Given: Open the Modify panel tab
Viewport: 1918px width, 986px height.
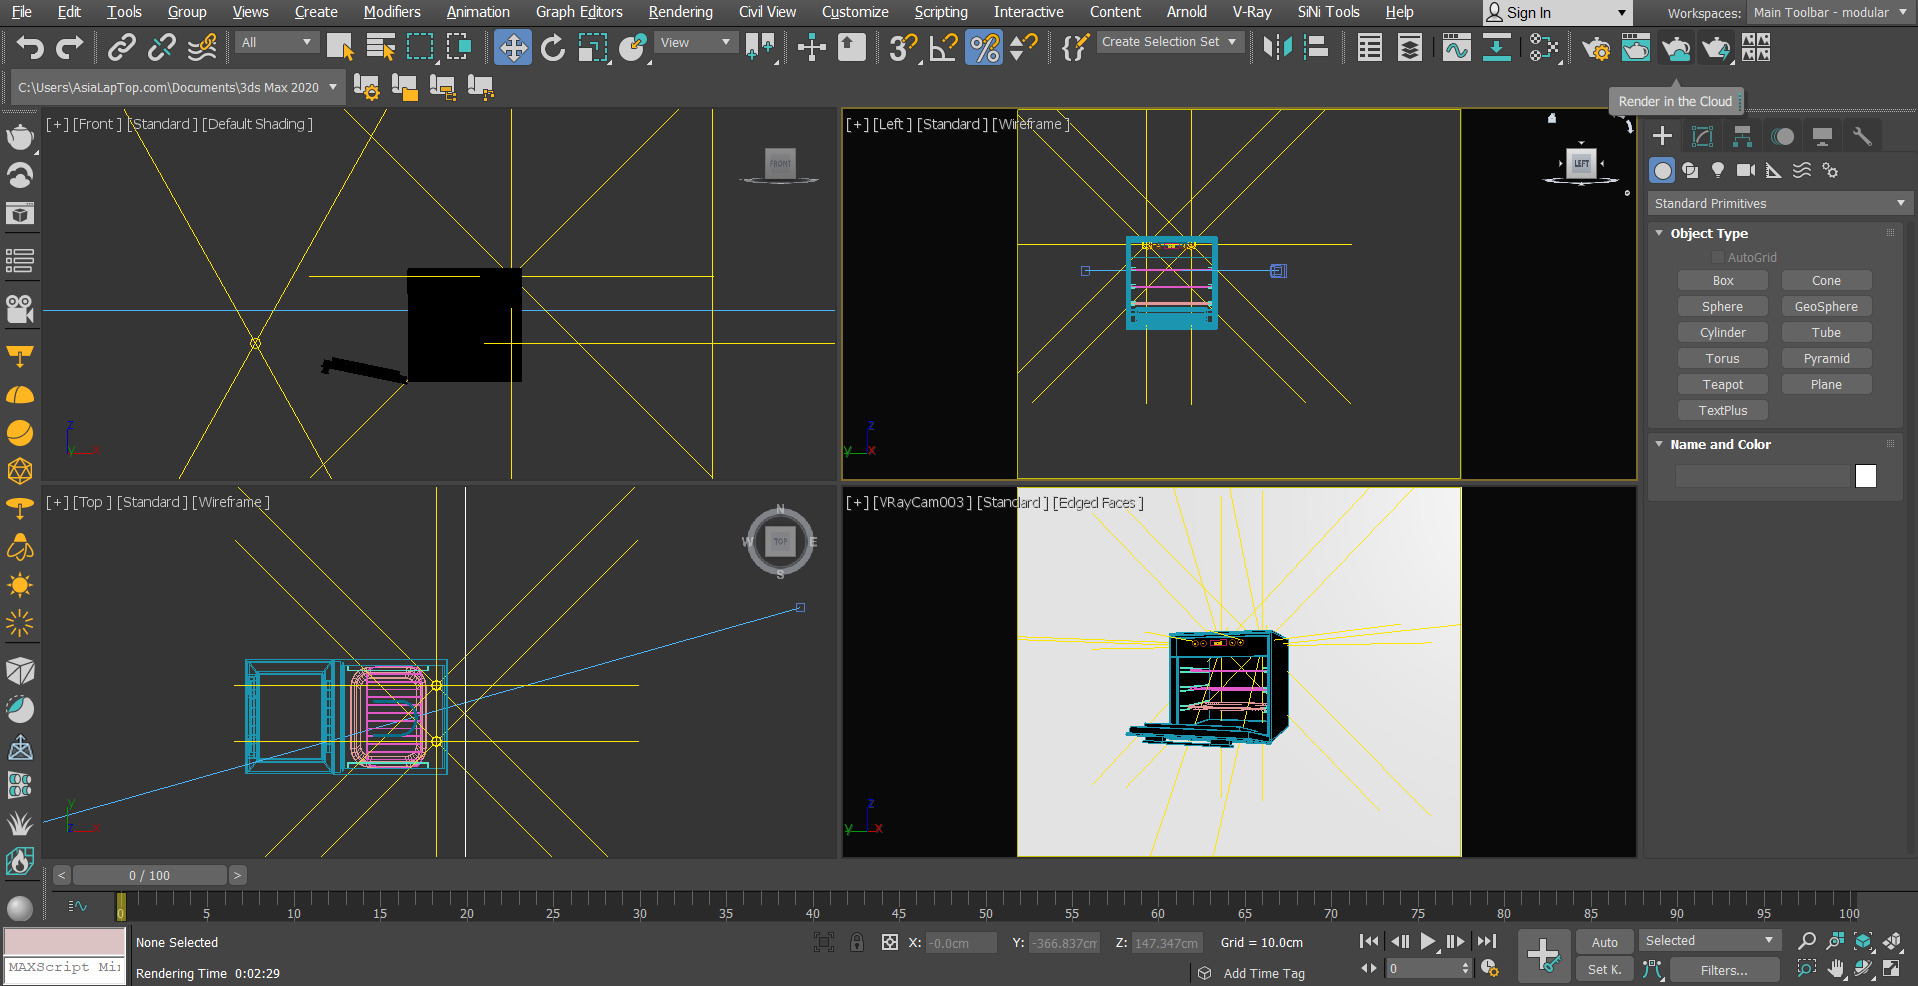Looking at the screenshot, I should pyautogui.click(x=1702, y=136).
